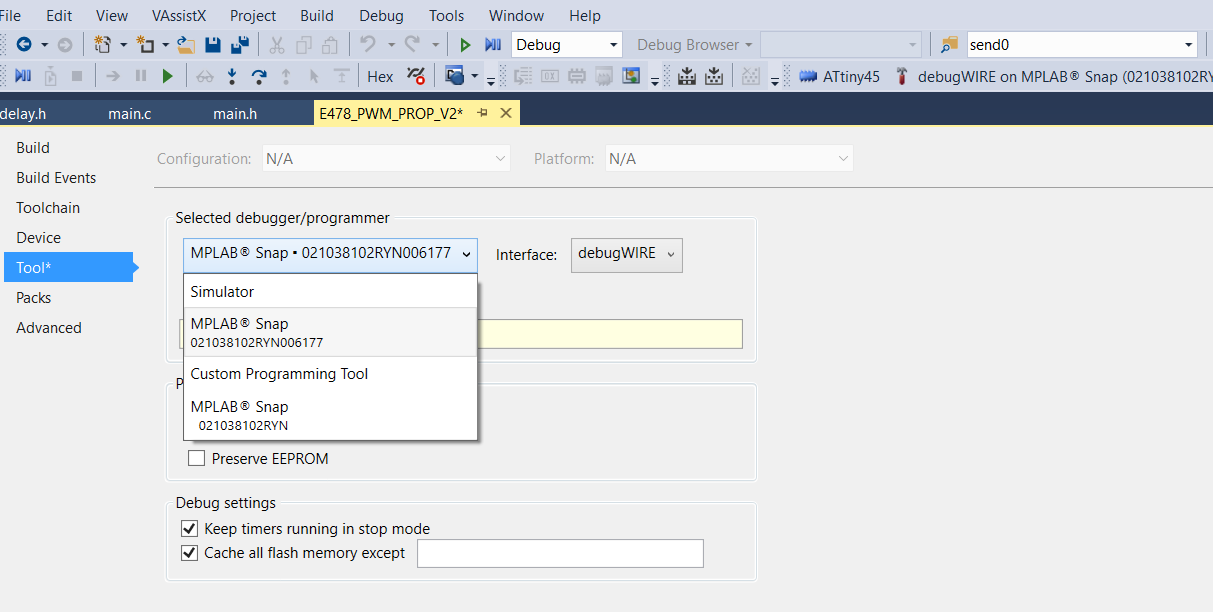
Task: Switch to the main.c tab
Action: click(x=130, y=114)
